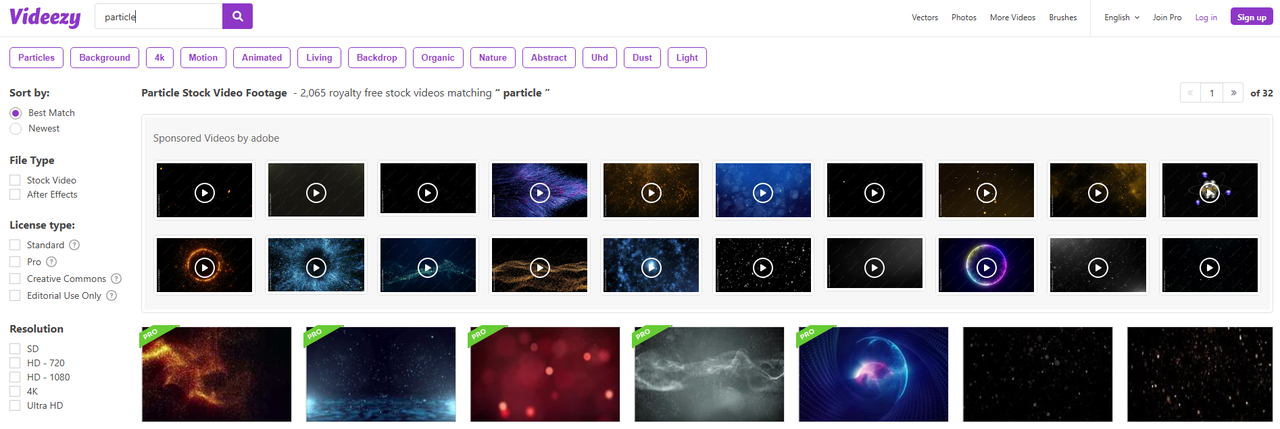Open the Brushes section

1063,17
